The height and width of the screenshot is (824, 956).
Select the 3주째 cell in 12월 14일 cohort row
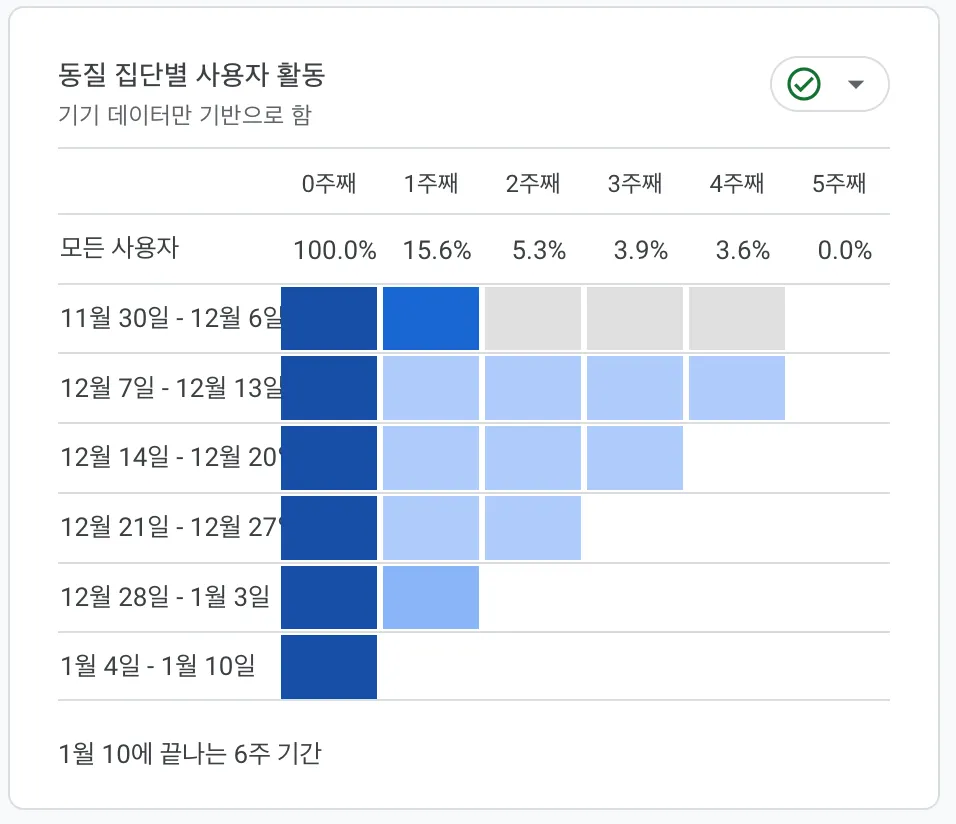pyautogui.click(x=635, y=458)
